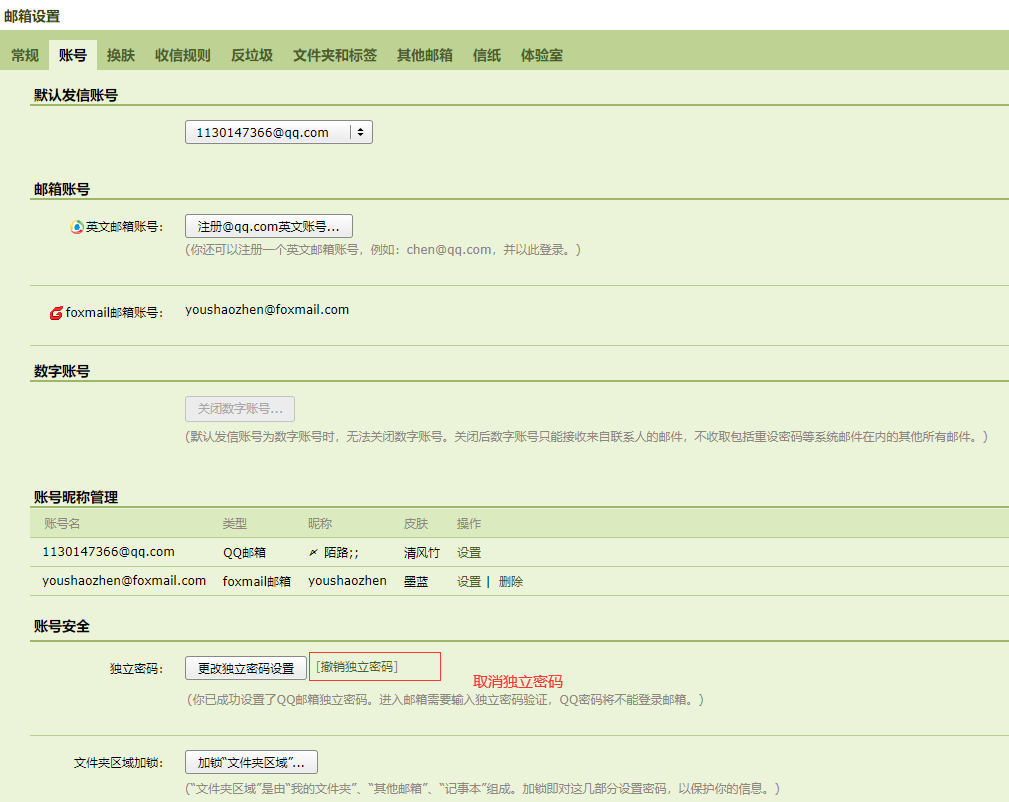Click 更改独立密码设置 button
Viewport: 1009px width, 802px height.
tap(246, 668)
